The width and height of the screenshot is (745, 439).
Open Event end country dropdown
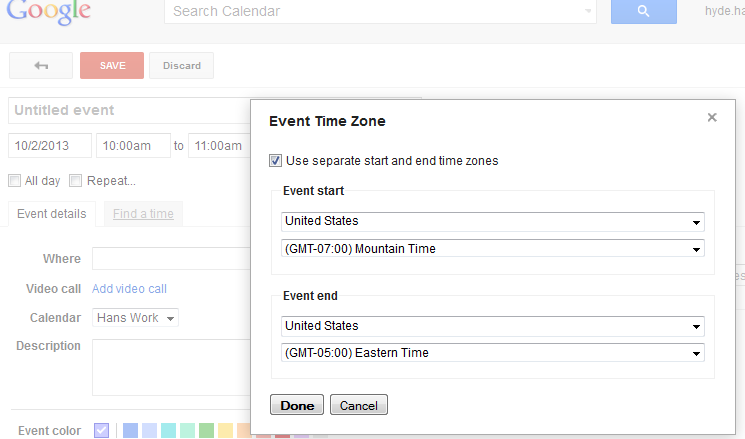(493, 326)
